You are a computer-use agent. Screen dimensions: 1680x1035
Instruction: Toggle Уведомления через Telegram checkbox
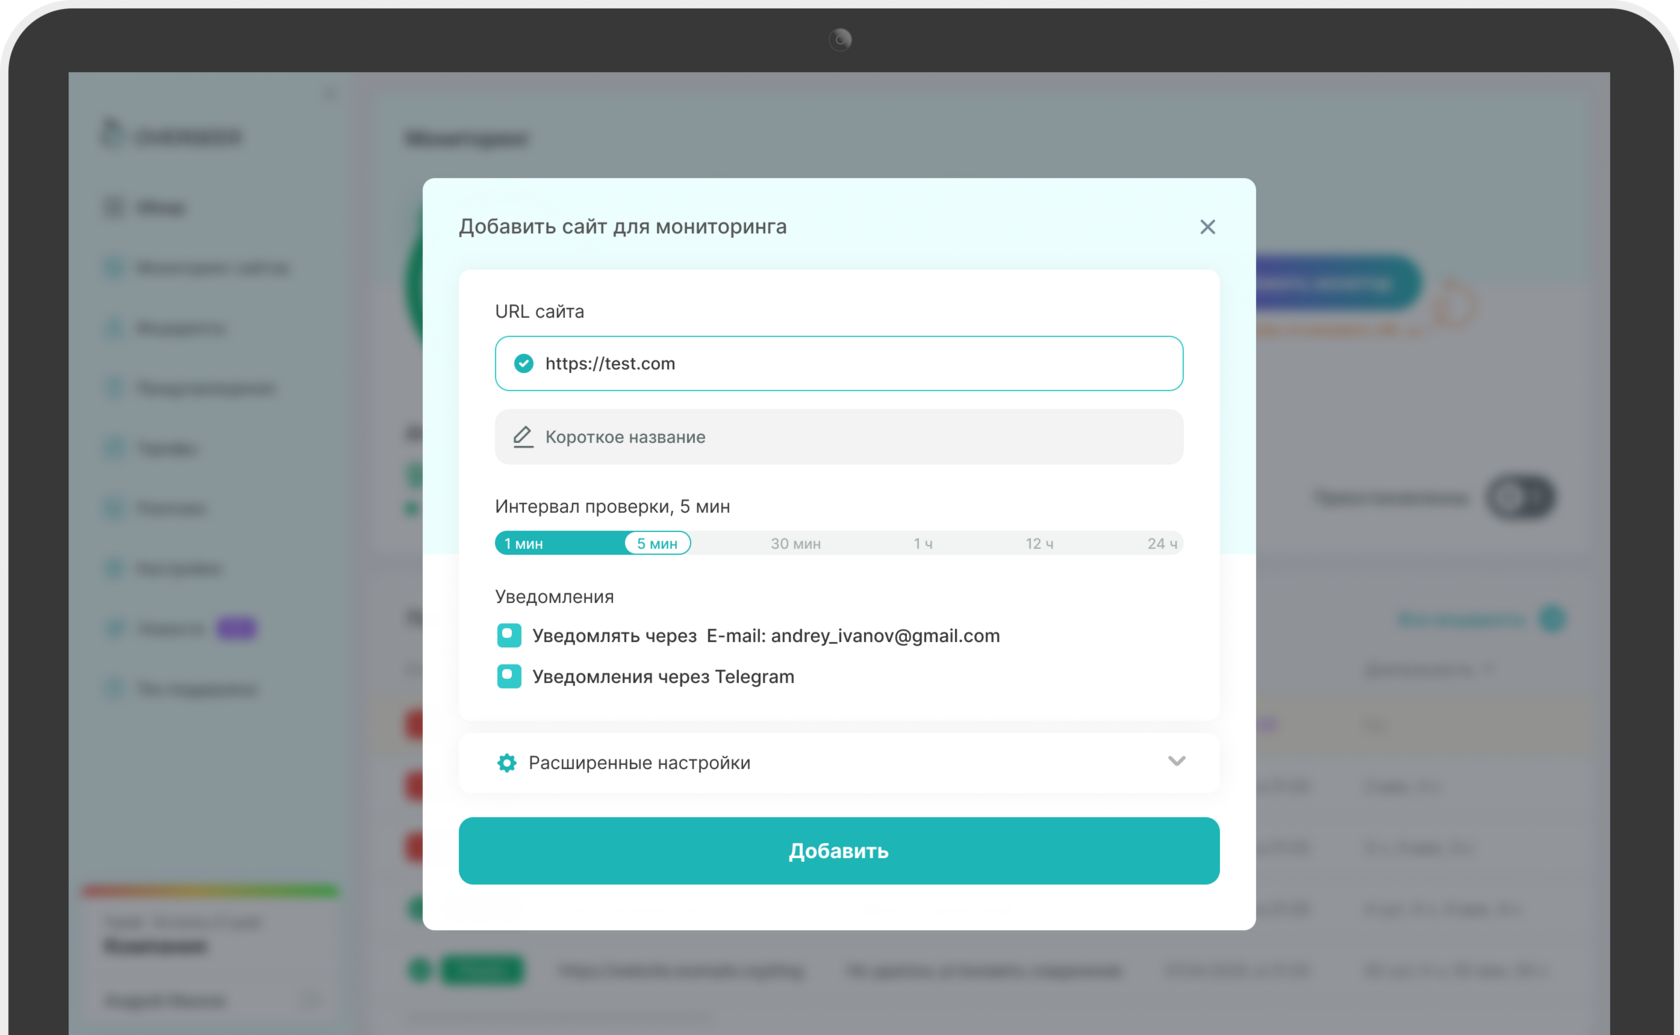click(x=509, y=677)
